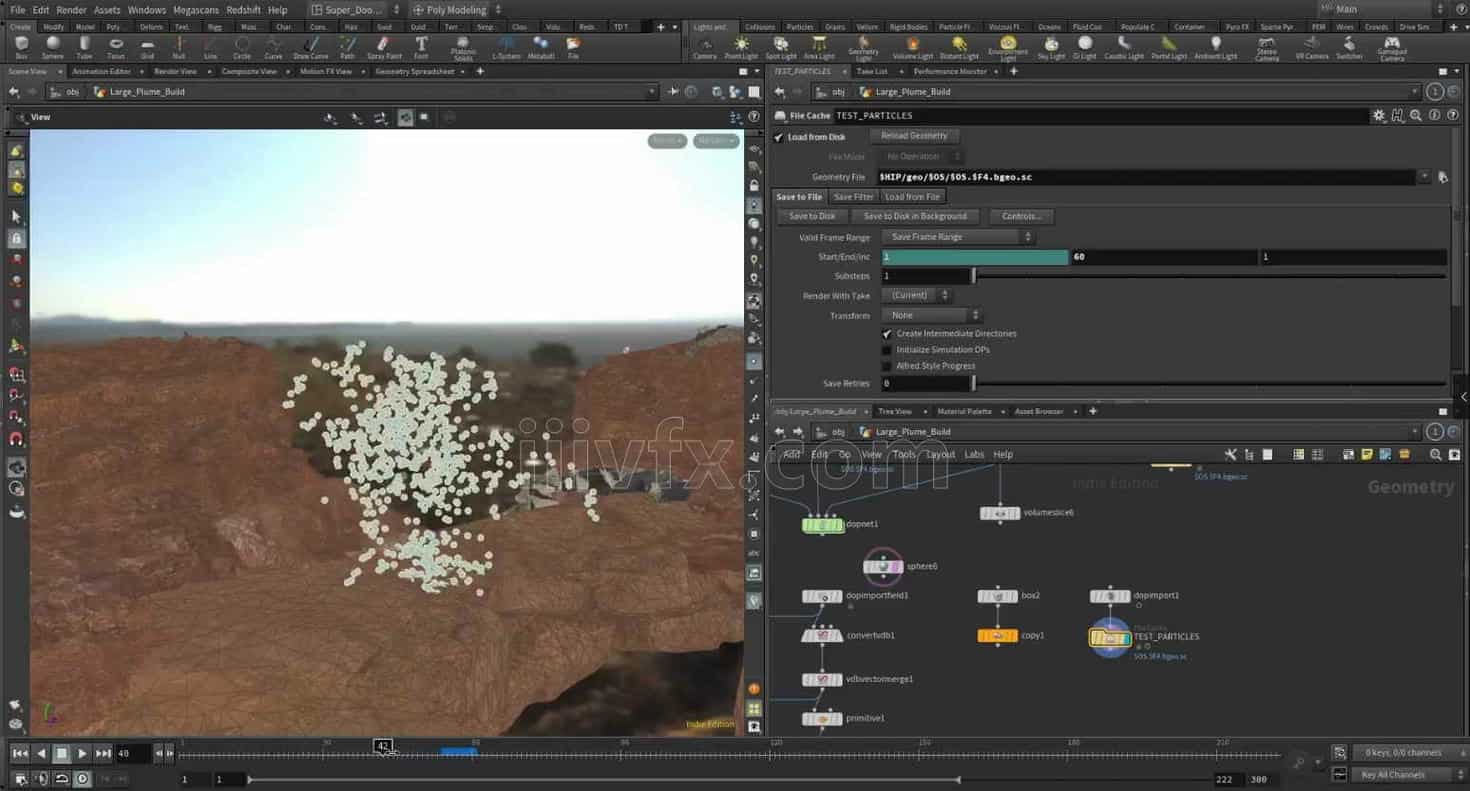The width and height of the screenshot is (1470, 791).
Task: Open the Redshift menu
Action: [243, 10]
